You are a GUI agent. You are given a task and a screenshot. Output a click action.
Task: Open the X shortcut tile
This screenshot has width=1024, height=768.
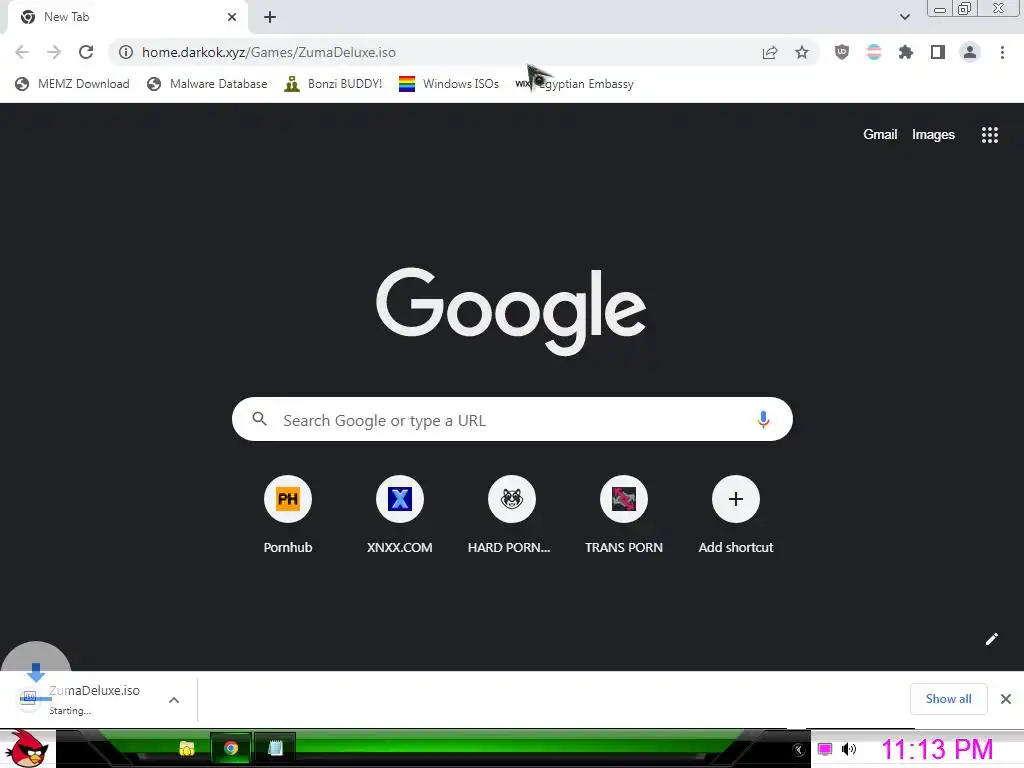(x=400, y=500)
